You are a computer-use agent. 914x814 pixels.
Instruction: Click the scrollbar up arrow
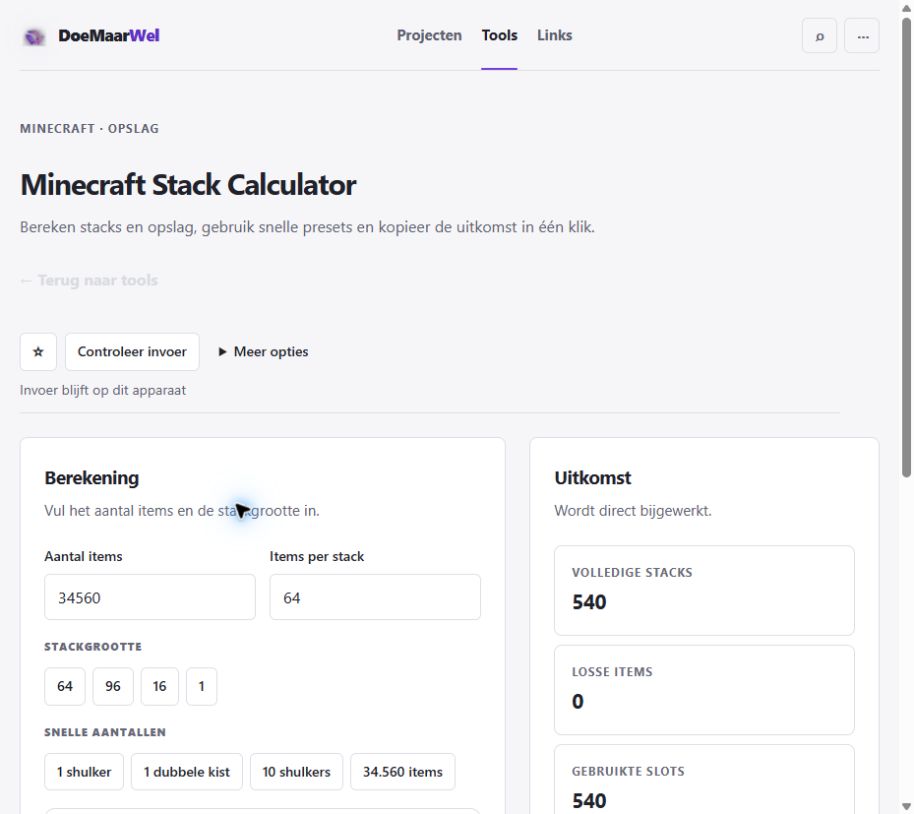click(x=906, y=7)
